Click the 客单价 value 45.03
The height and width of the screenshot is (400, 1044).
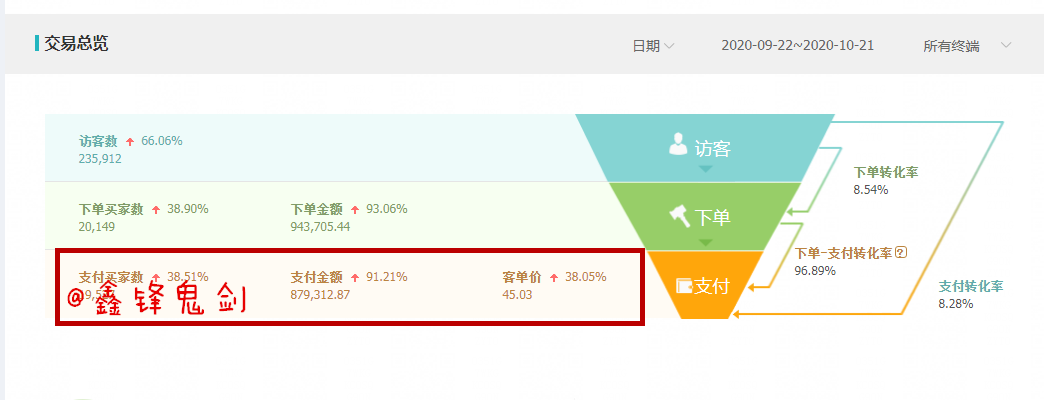tap(517, 295)
